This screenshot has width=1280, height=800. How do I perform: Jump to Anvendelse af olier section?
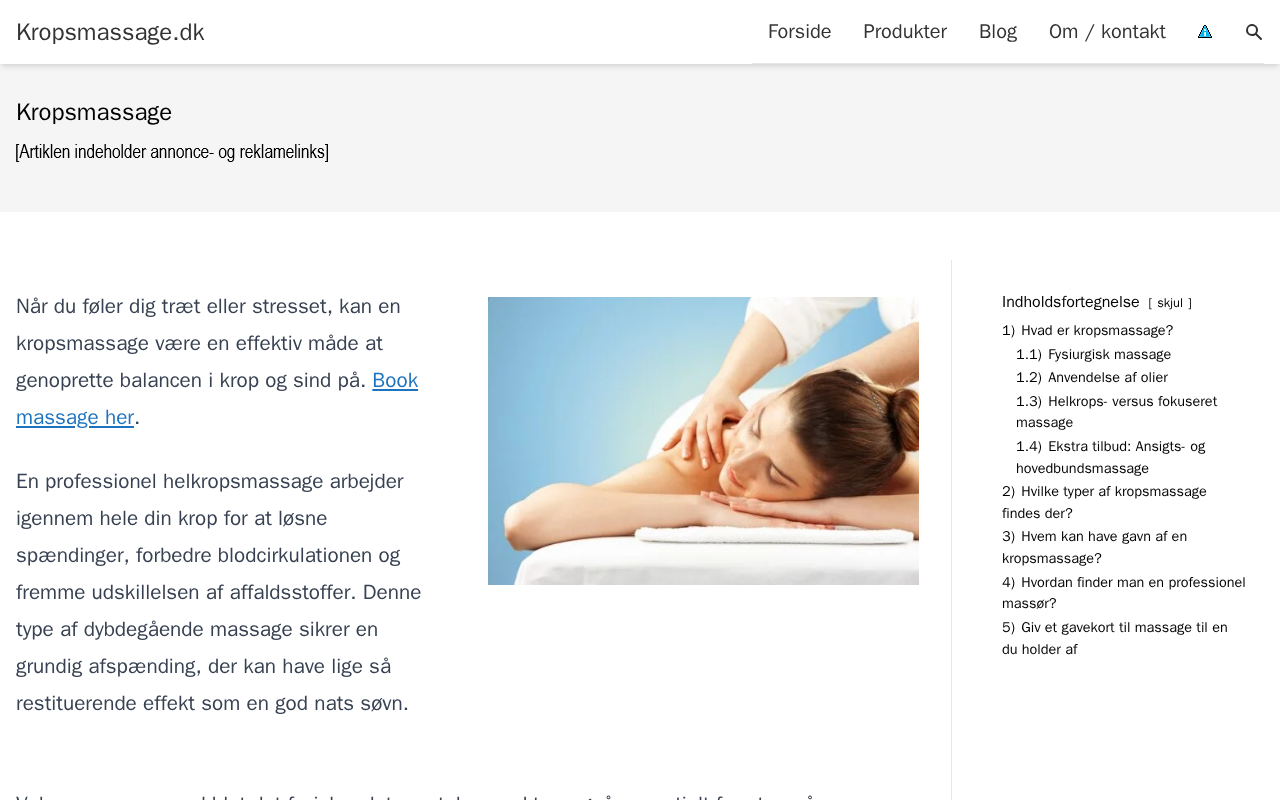(1092, 378)
